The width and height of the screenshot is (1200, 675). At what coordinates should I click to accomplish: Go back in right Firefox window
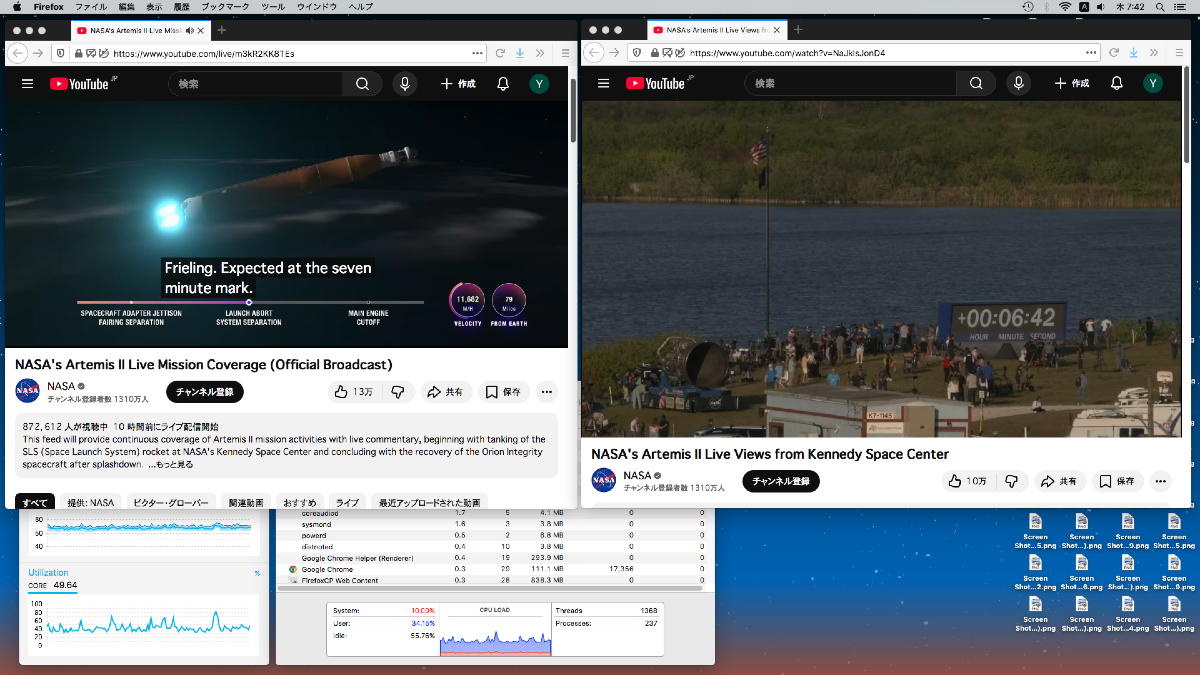click(594, 53)
